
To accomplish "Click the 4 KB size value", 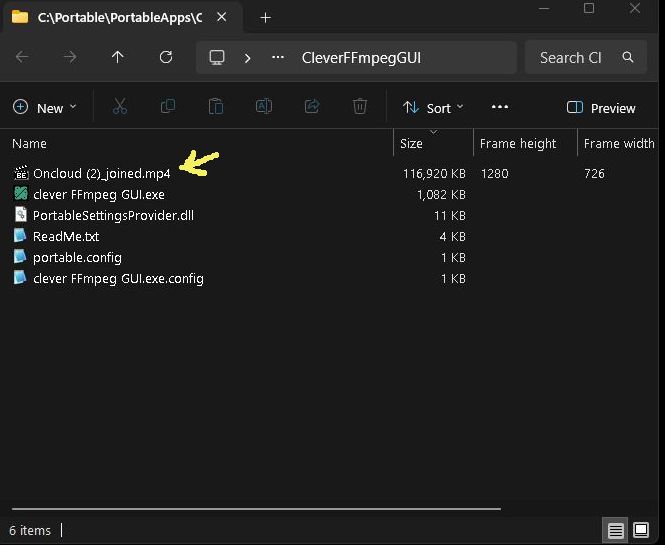I will tap(453, 236).
